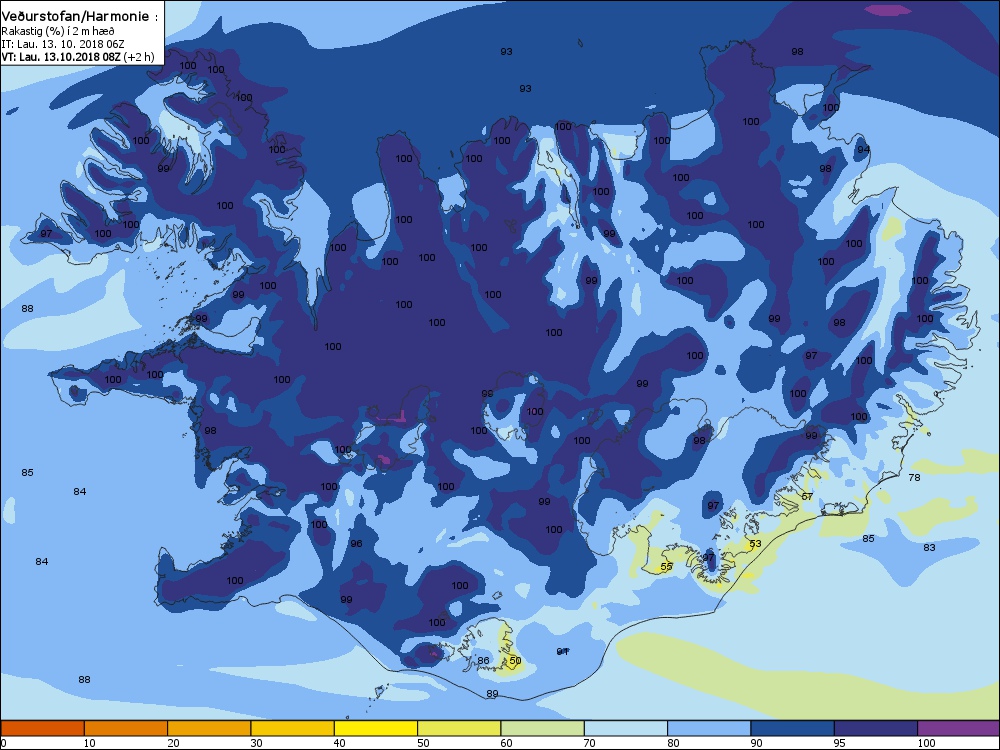Image resolution: width=1000 pixels, height=750 pixels.
Task: Pick the 20–30 amber legend swatch
Action: (209, 728)
